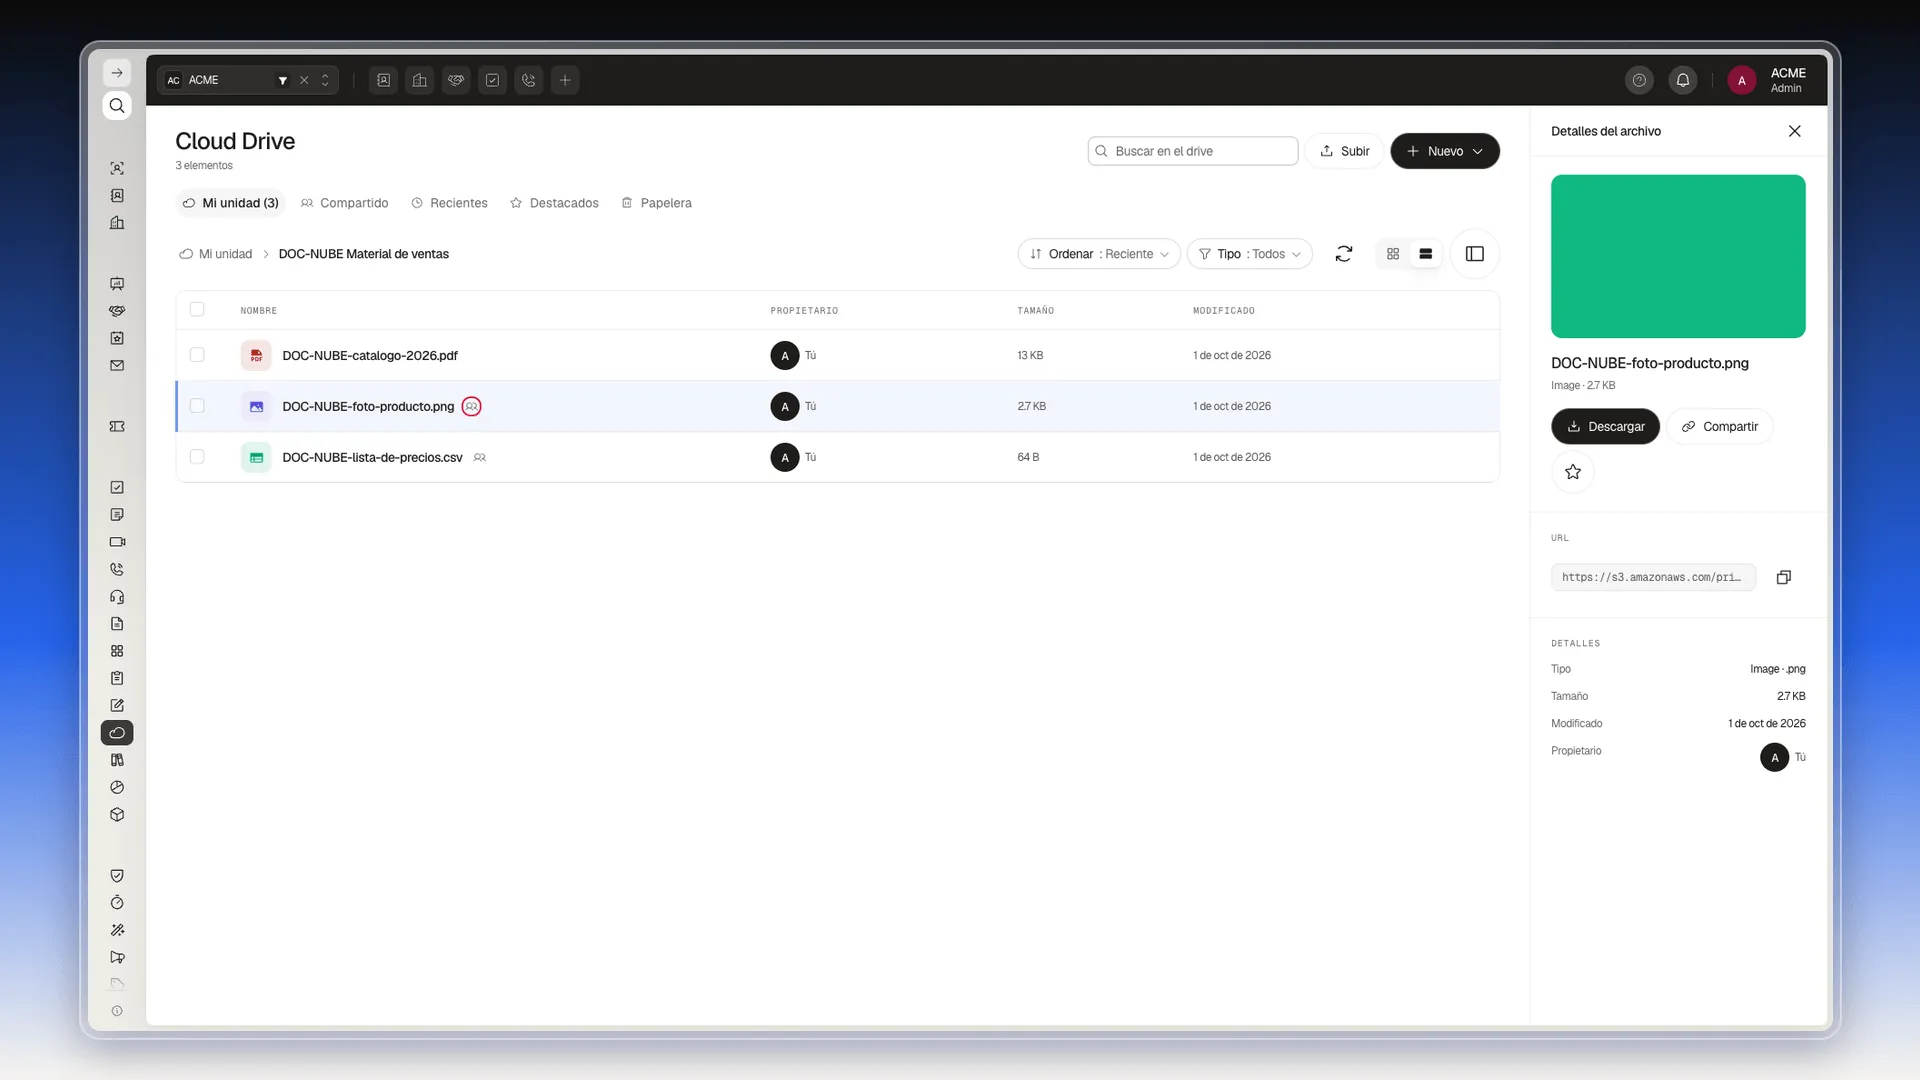
Task: Focus the Buscar en el drive field
Action: point(1193,151)
